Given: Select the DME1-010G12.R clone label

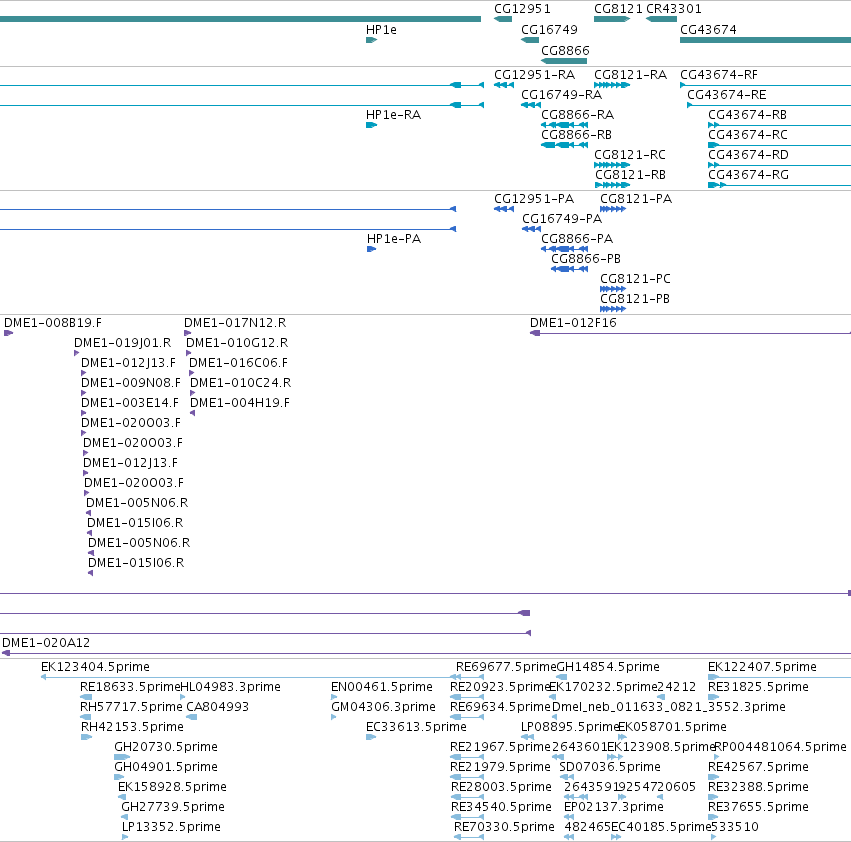Looking at the screenshot, I should [237, 343].
